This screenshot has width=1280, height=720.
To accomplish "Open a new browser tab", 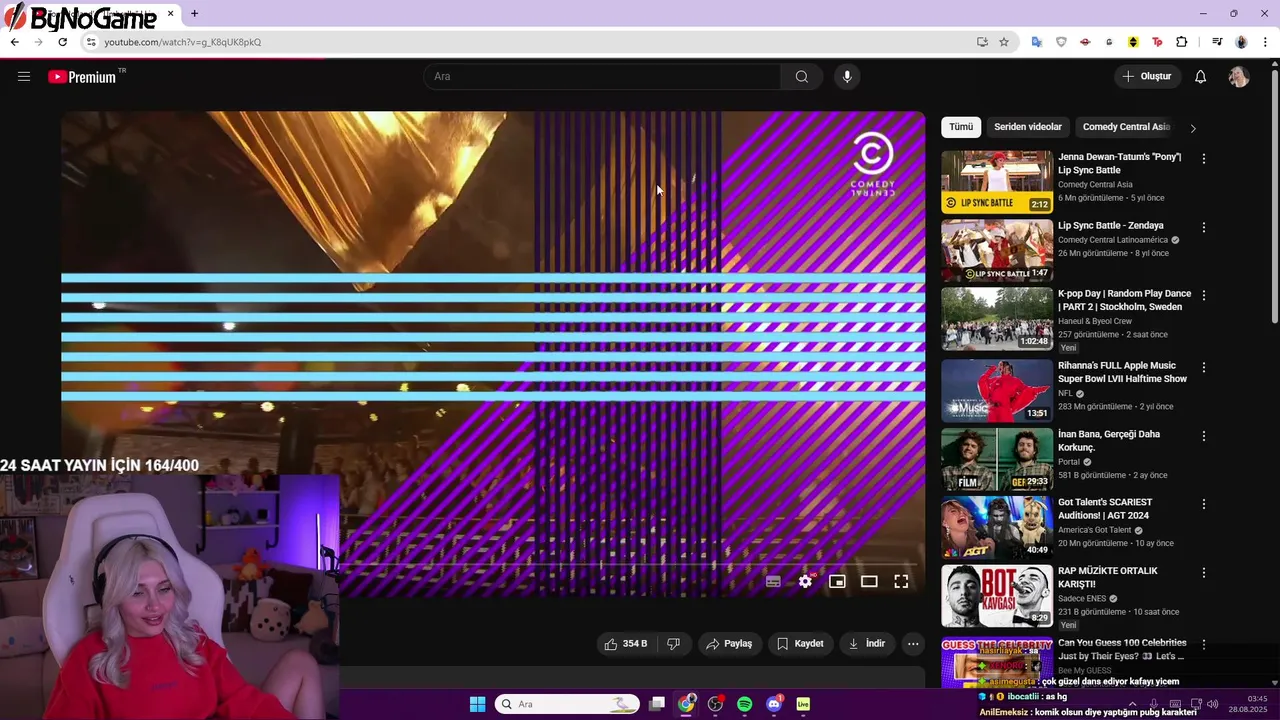I will coord(194,14).
